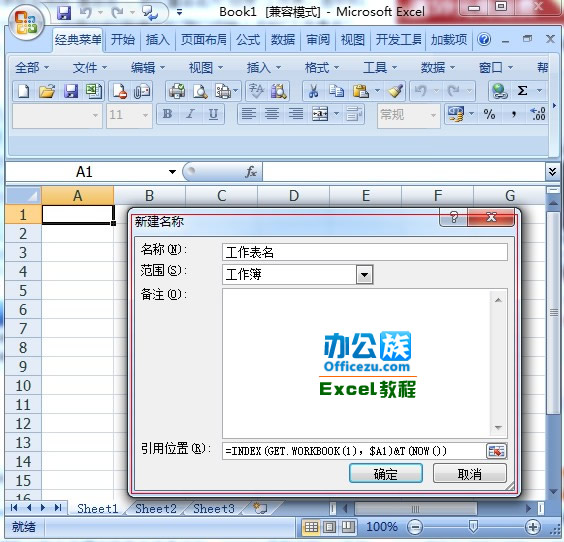
Task: Open the Name Box dropdown arrow
Action: (172, 172)
